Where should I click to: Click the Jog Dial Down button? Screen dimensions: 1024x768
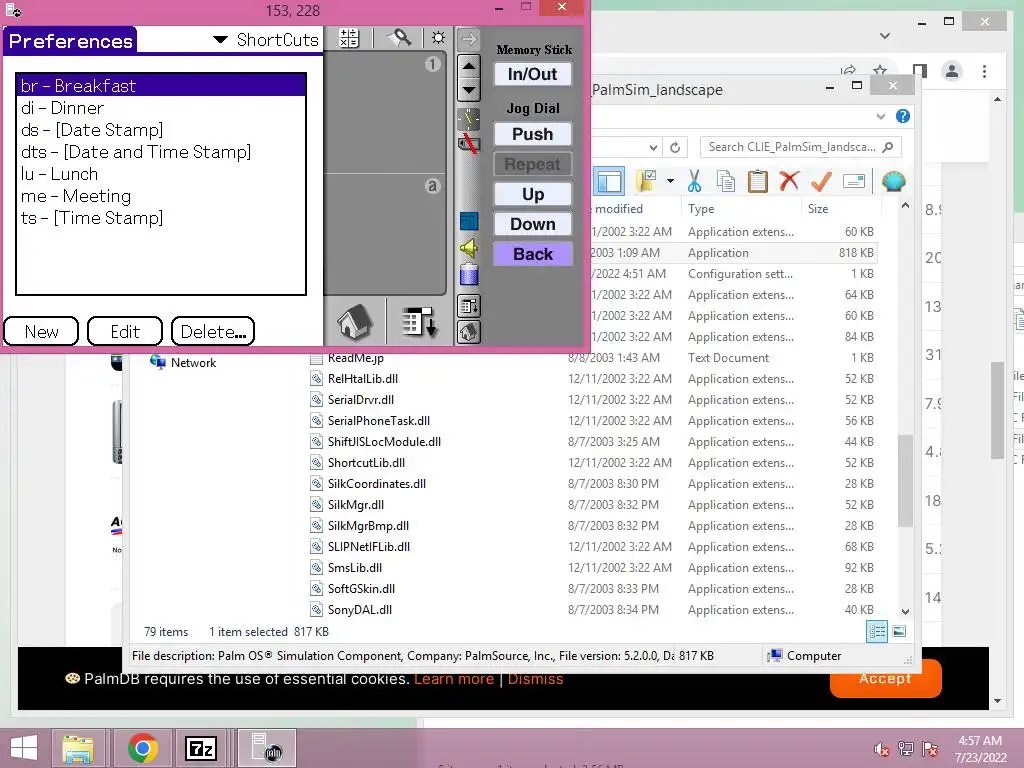pos(533,224)
